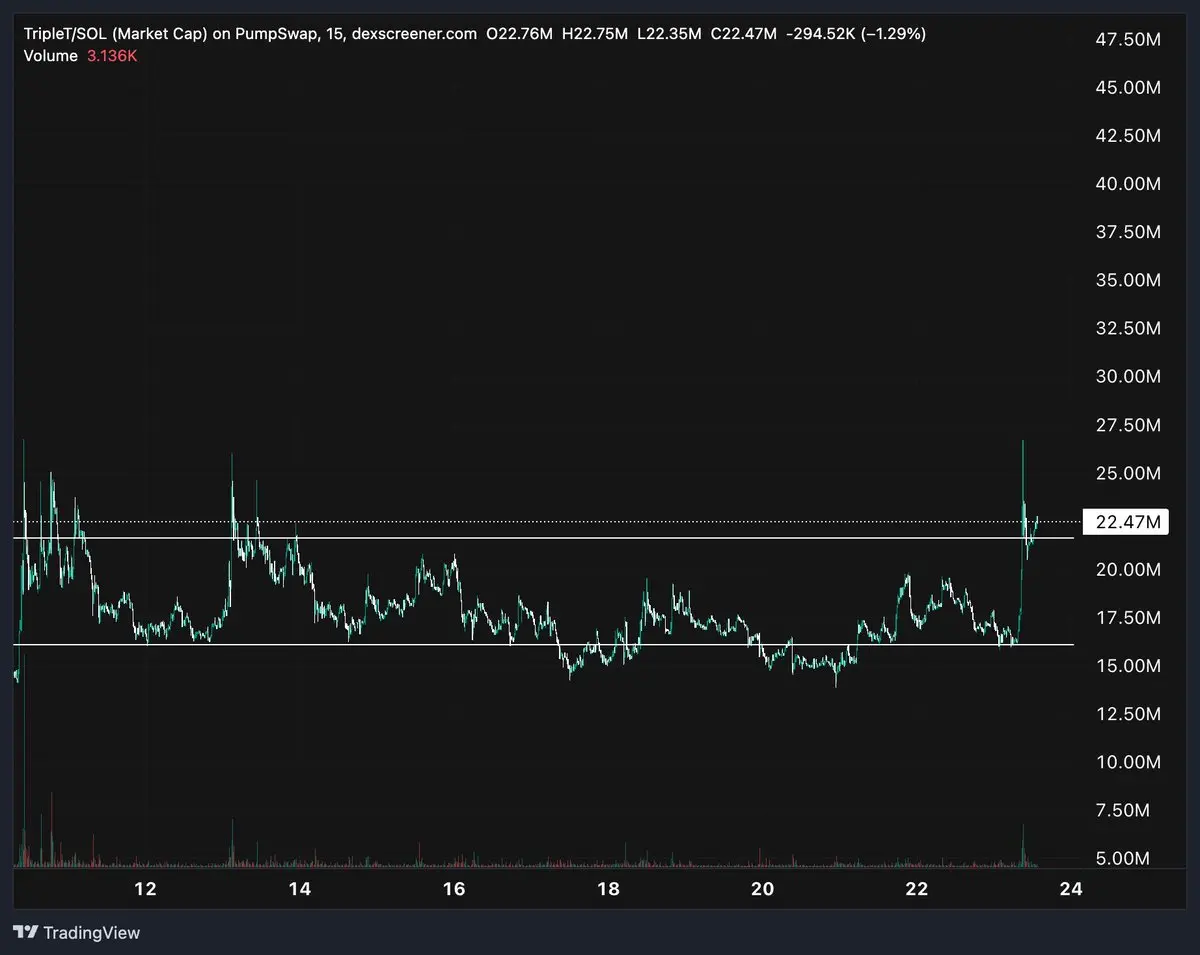Click the Volume indicator label
Screen dimensions: 1200x955
click(x=50, y=56)
